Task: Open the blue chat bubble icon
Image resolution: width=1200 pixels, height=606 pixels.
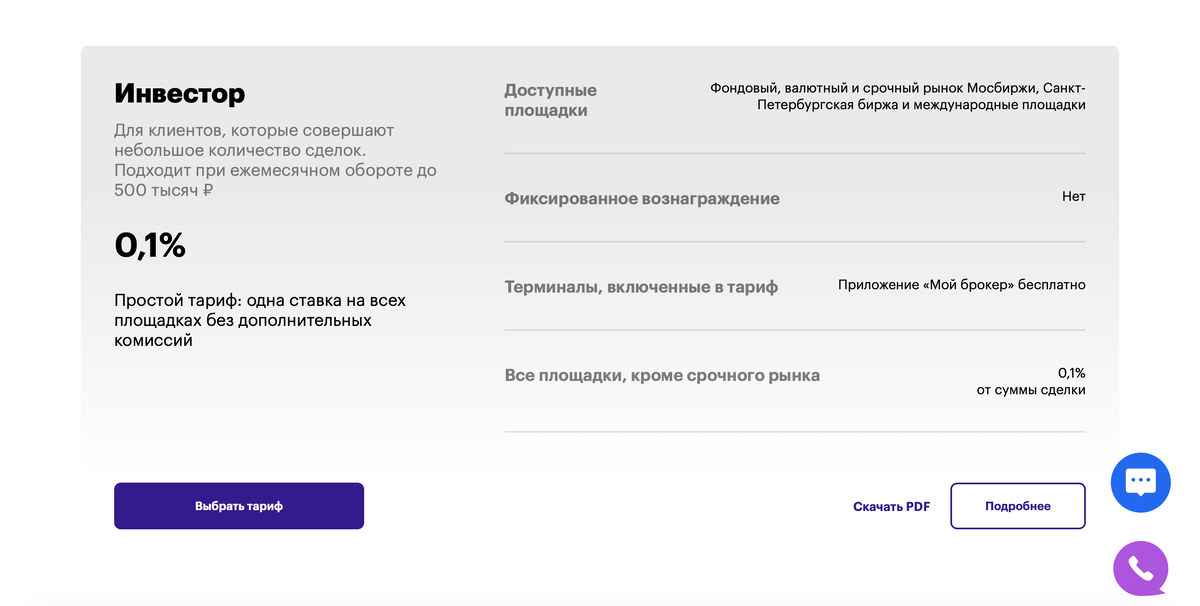Action: (x=1140, y=483)
